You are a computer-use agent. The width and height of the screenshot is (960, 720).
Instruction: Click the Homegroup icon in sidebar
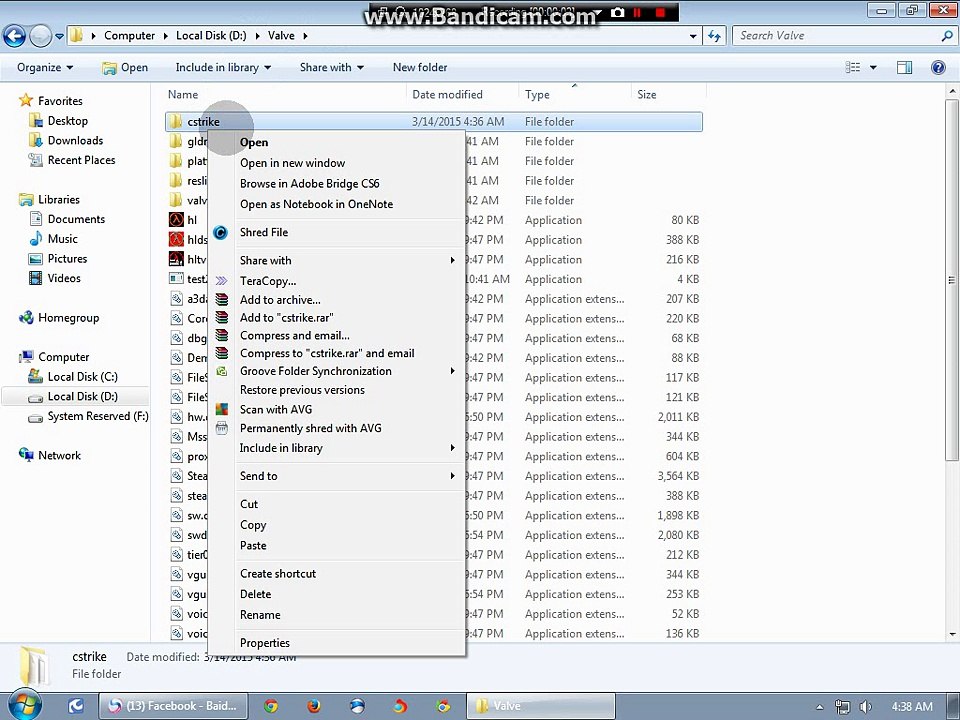coord(26,317)
